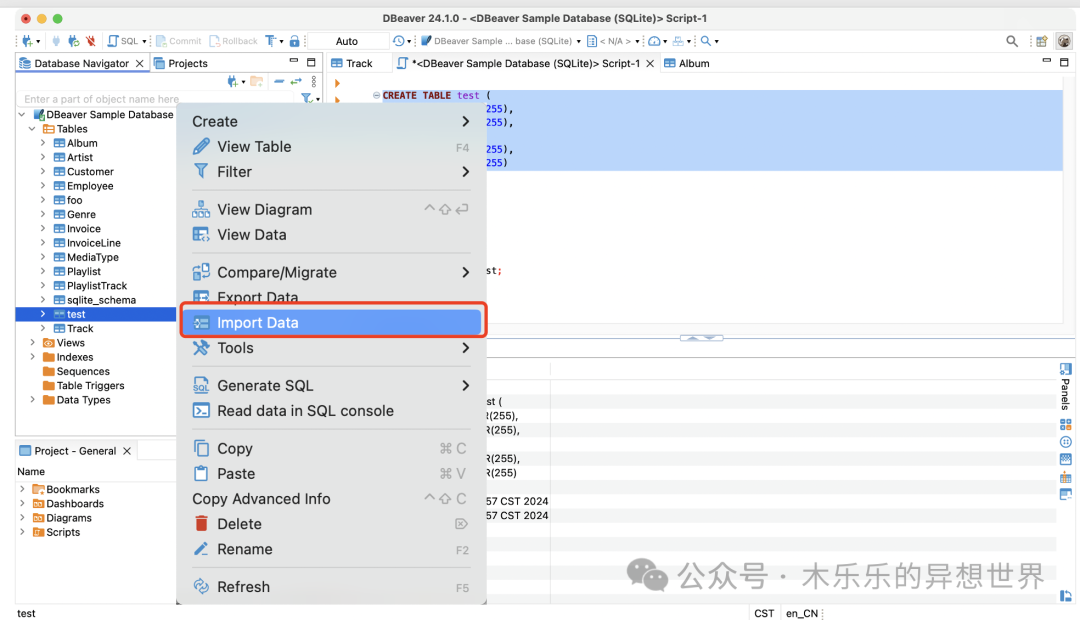The height and width of the screenshot is (620, 1080).
Task: Choose View Data from the context menu
Action: pos(331,235)
